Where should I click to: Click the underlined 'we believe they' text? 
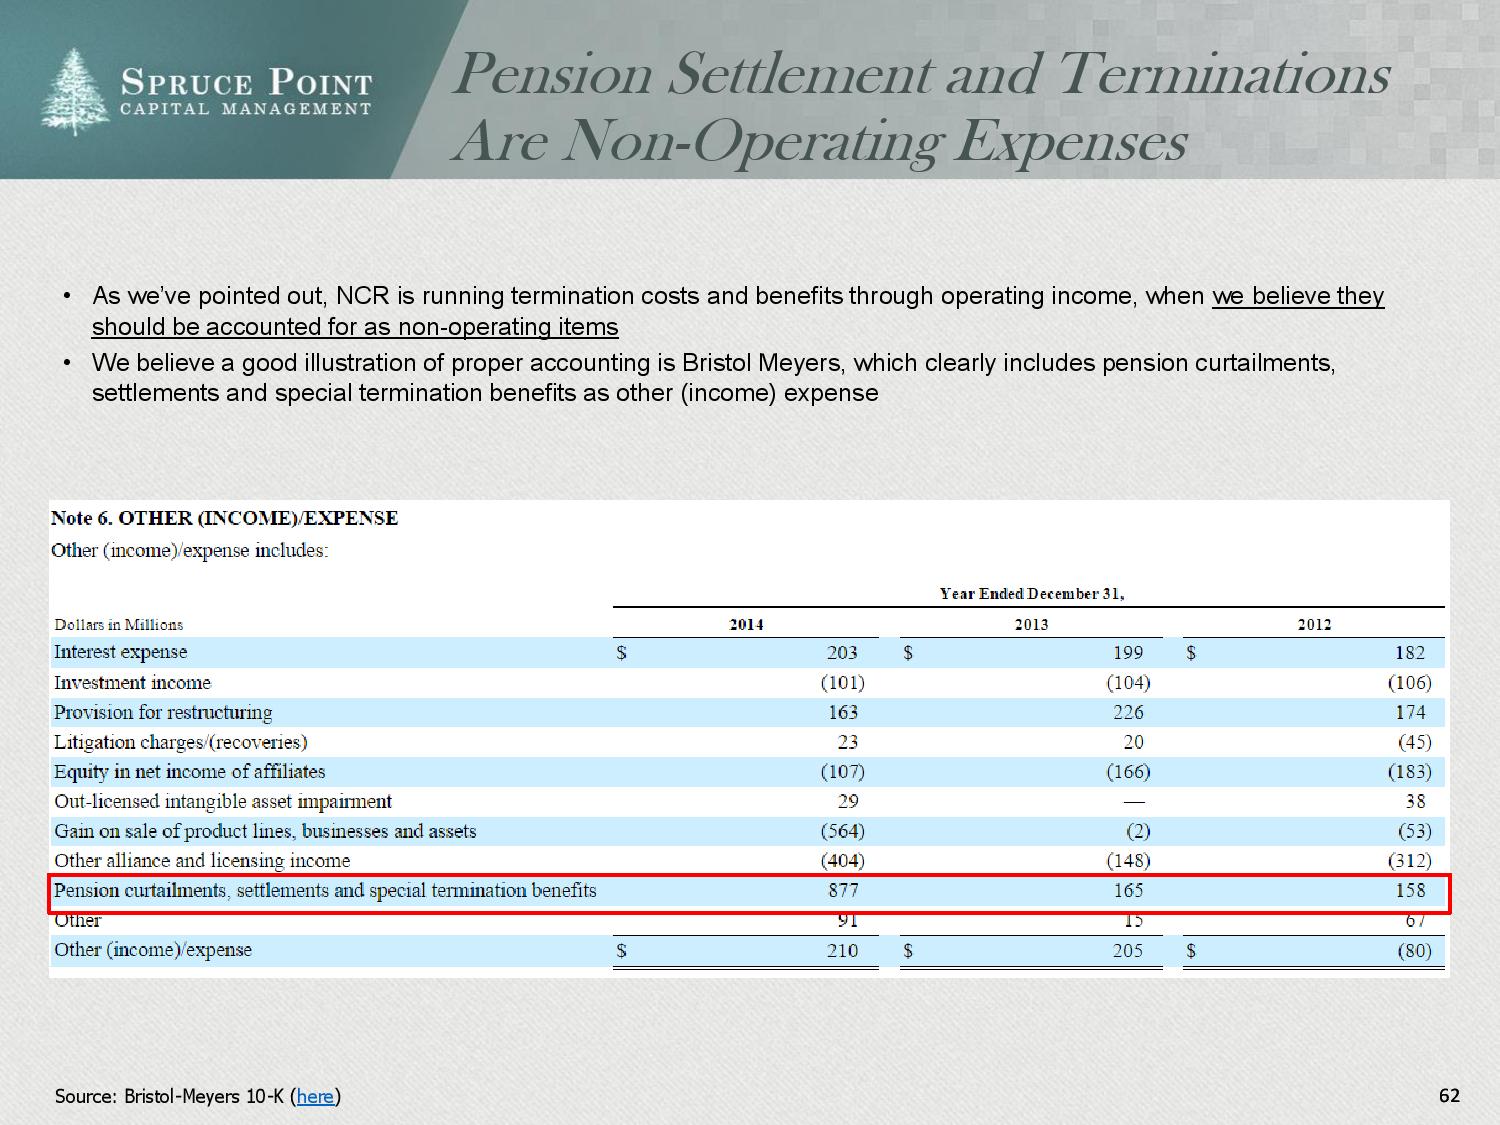[1297, 296]
